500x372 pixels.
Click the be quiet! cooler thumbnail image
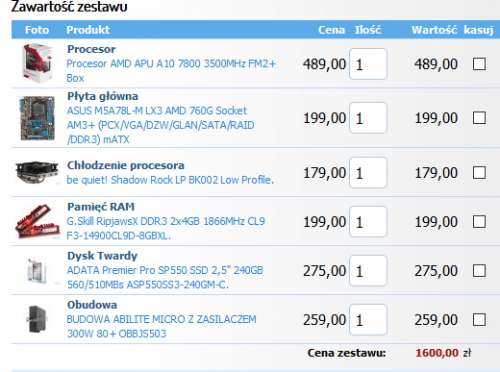tap(37, 172)
